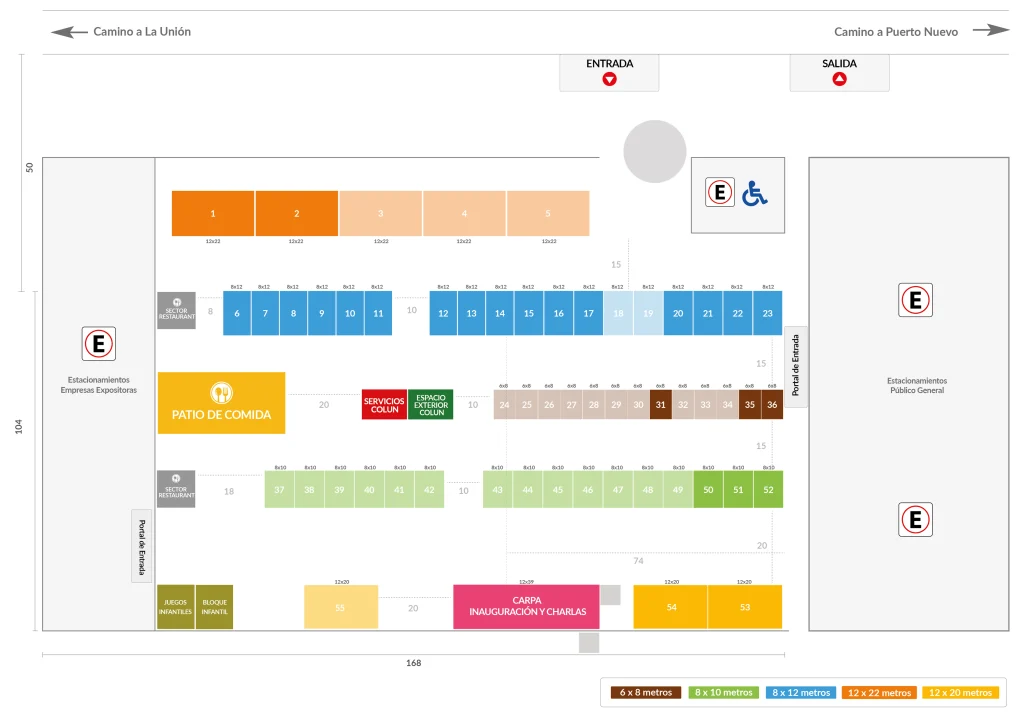Click the vertical Portal de Entrada tab at right

pos(795,366)
